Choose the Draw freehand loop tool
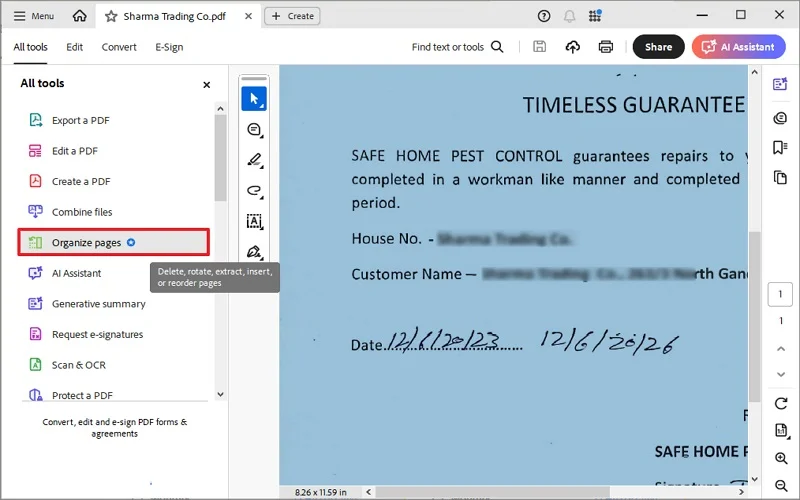 [x=254, y=191]
